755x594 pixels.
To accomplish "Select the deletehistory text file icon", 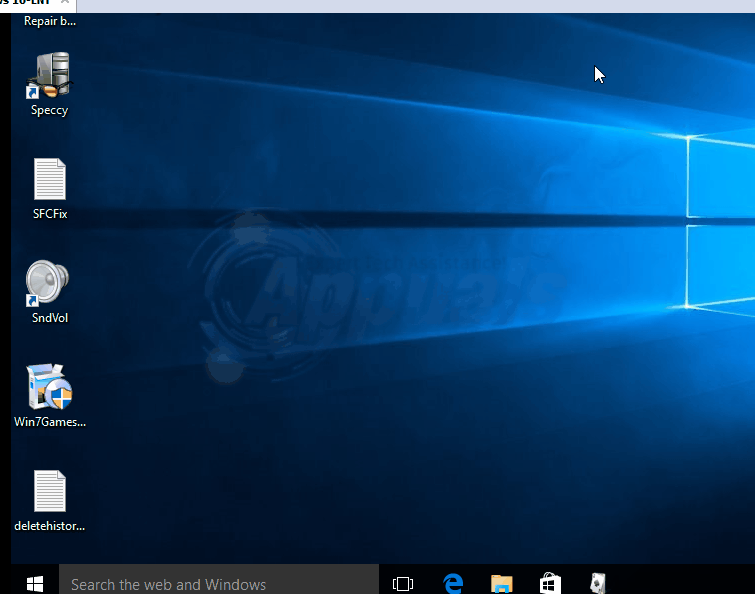I will click(x=49, y=491).
